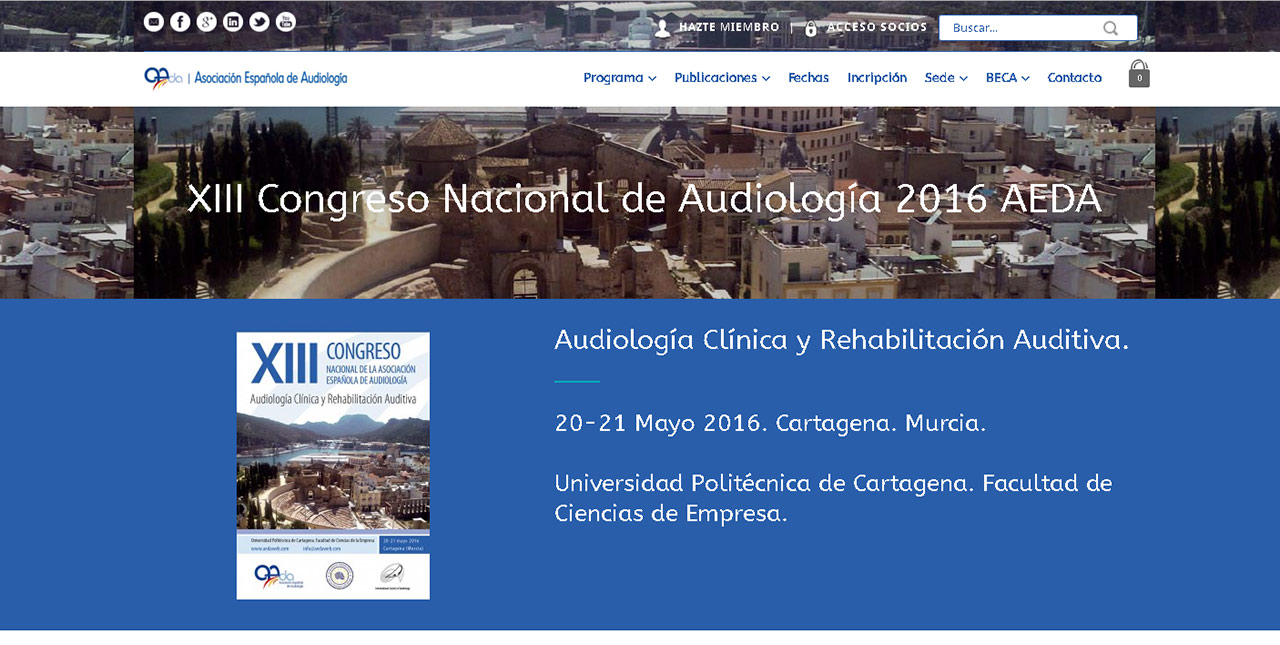
Task: Open the shopping bag cart icon
Action: 1139,75
